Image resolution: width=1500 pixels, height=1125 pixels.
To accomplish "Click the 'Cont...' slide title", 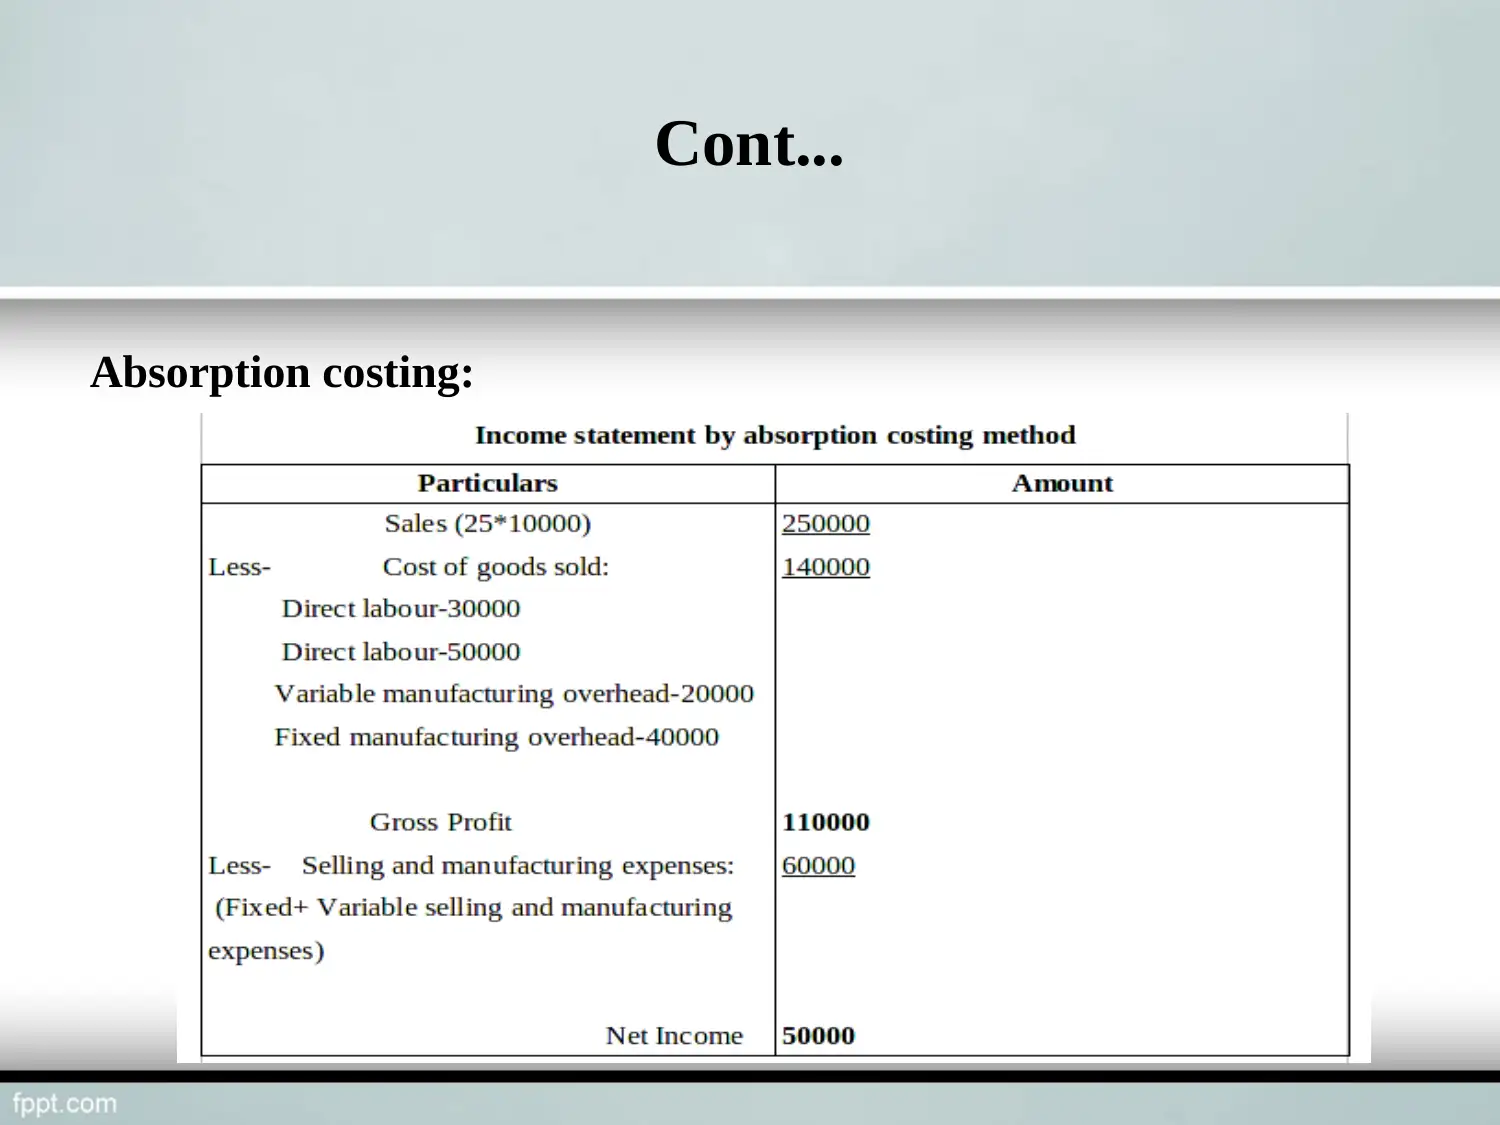I will point(749,144).
